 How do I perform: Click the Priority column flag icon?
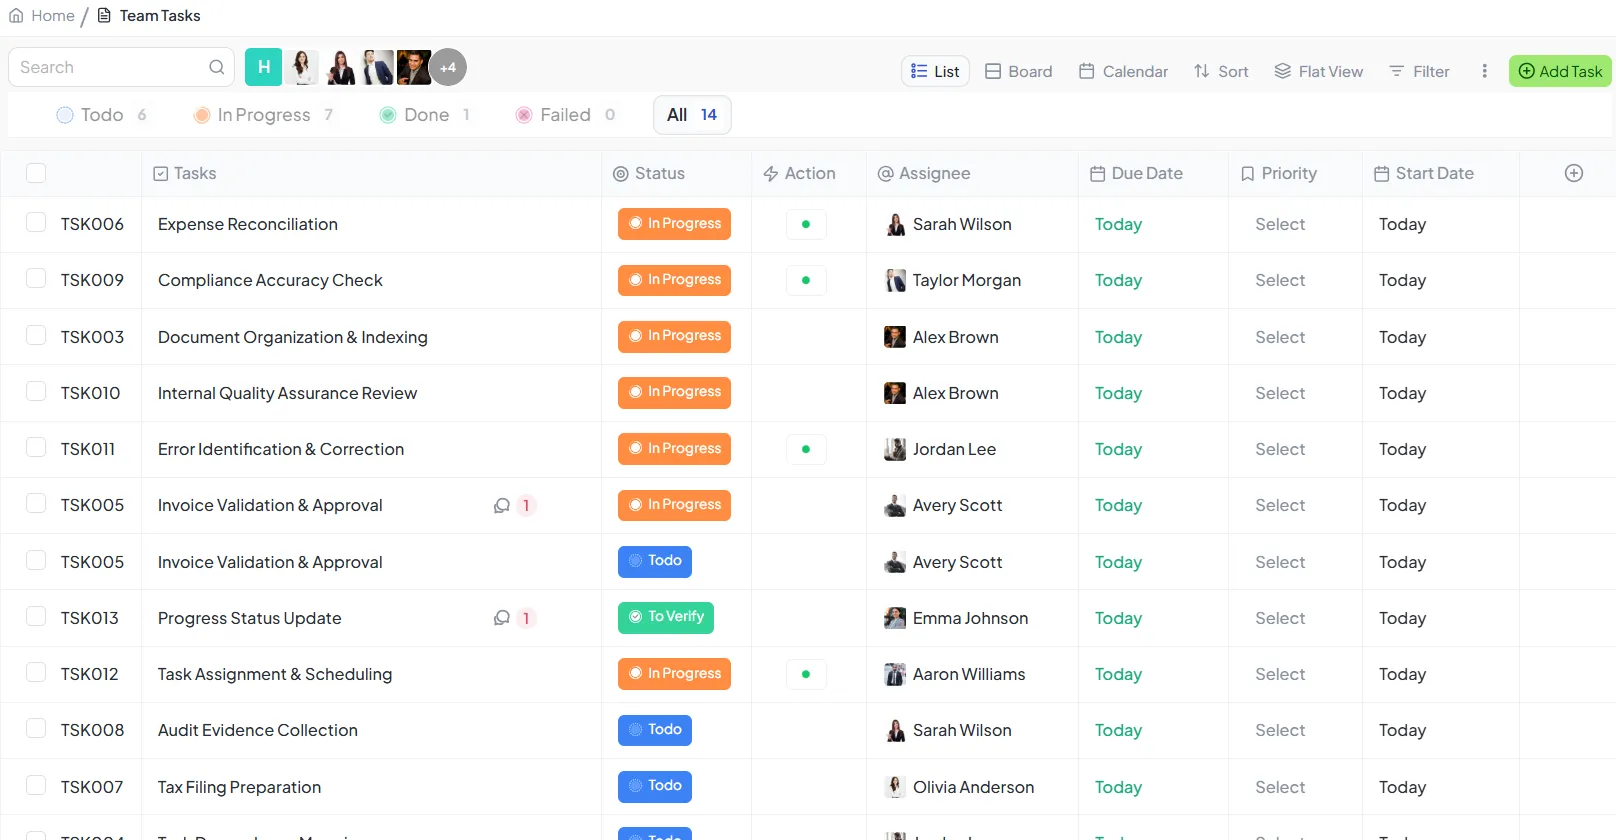click(x=1247, y=174)
